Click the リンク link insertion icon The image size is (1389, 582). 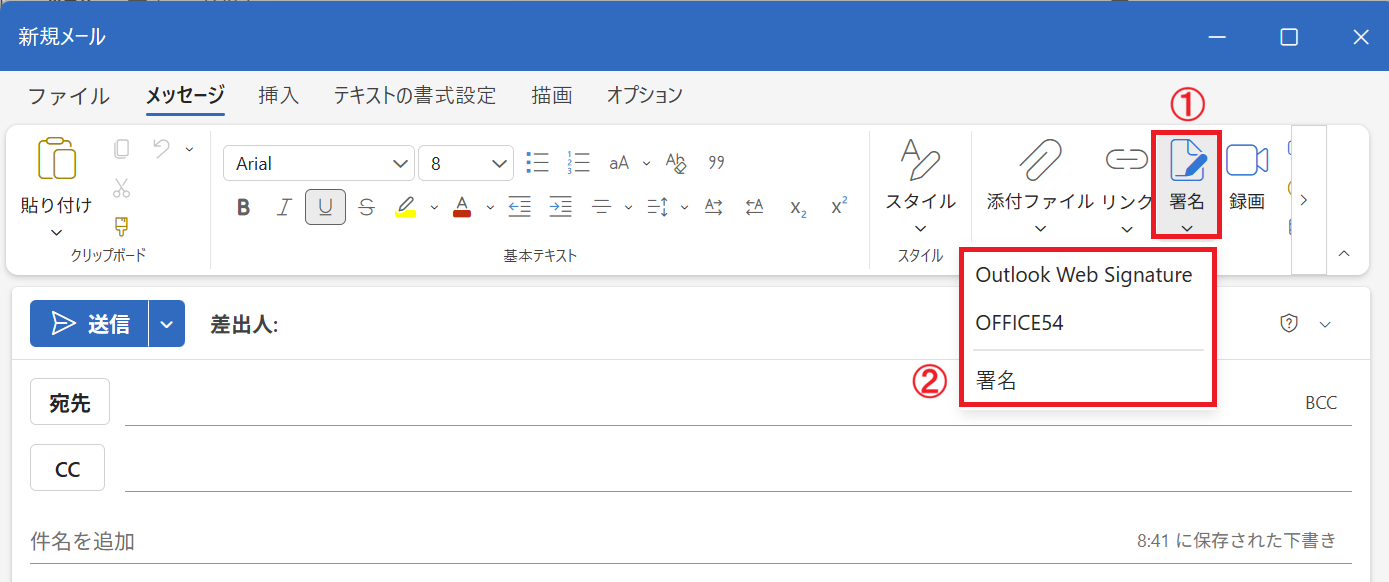1126,160
